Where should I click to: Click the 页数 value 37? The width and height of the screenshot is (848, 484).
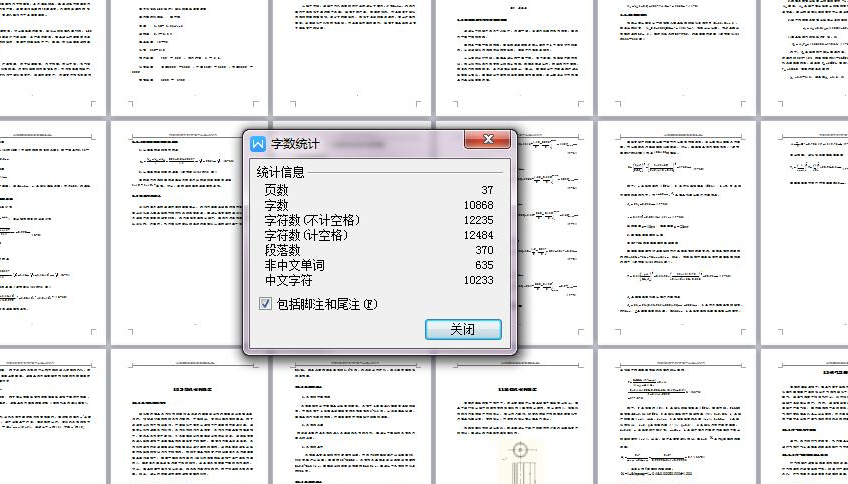(x=487, y=190)
